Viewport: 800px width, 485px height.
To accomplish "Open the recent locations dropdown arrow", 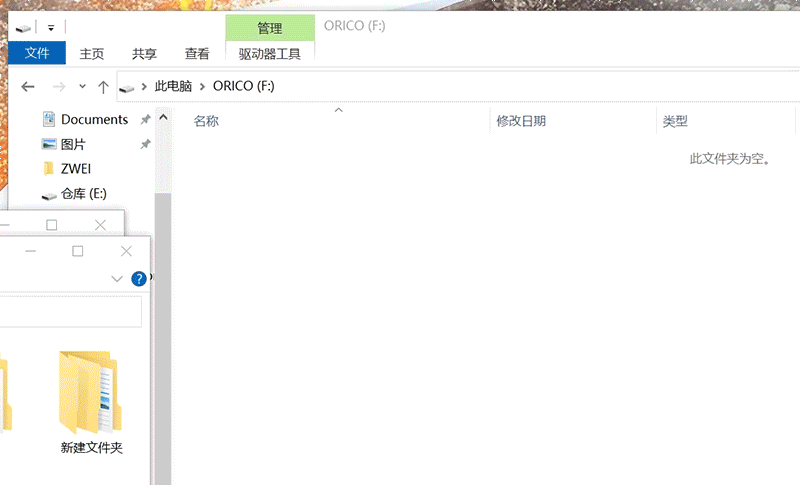I will click(82, 87).
